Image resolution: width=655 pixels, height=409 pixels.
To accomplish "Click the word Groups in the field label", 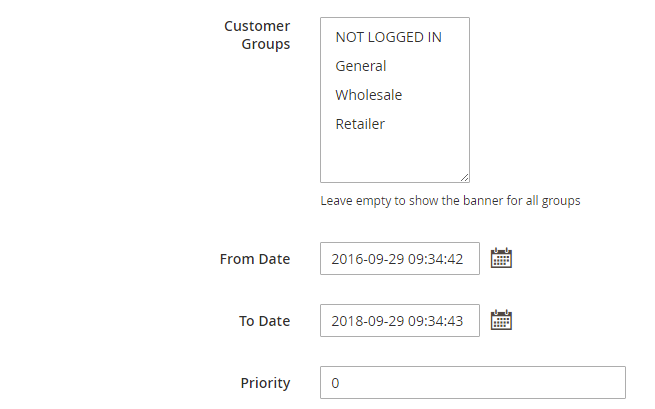I will pos(266,44).
